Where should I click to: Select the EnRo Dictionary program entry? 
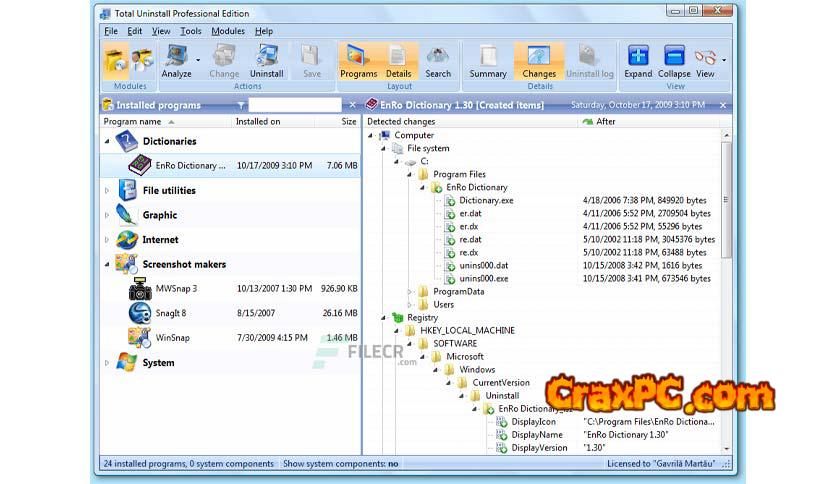click(230, 166)
